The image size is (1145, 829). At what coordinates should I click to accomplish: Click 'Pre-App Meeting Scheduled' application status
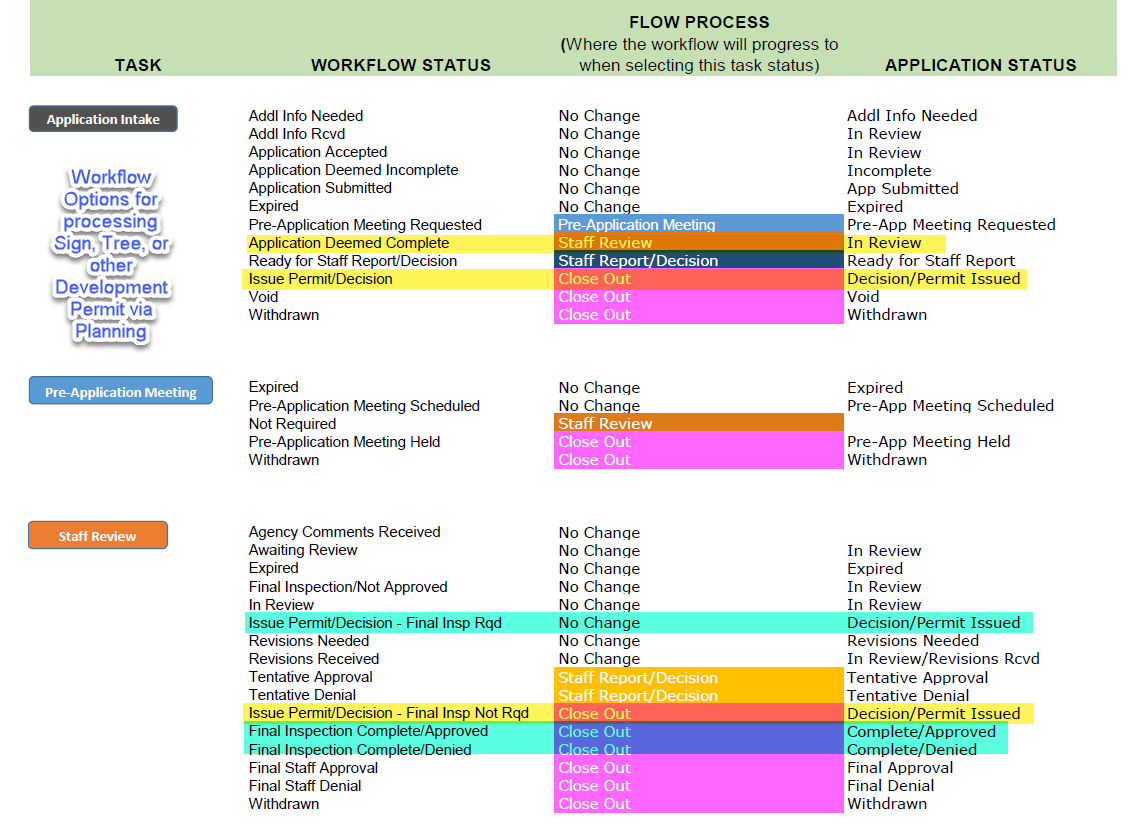pos(950,406)
